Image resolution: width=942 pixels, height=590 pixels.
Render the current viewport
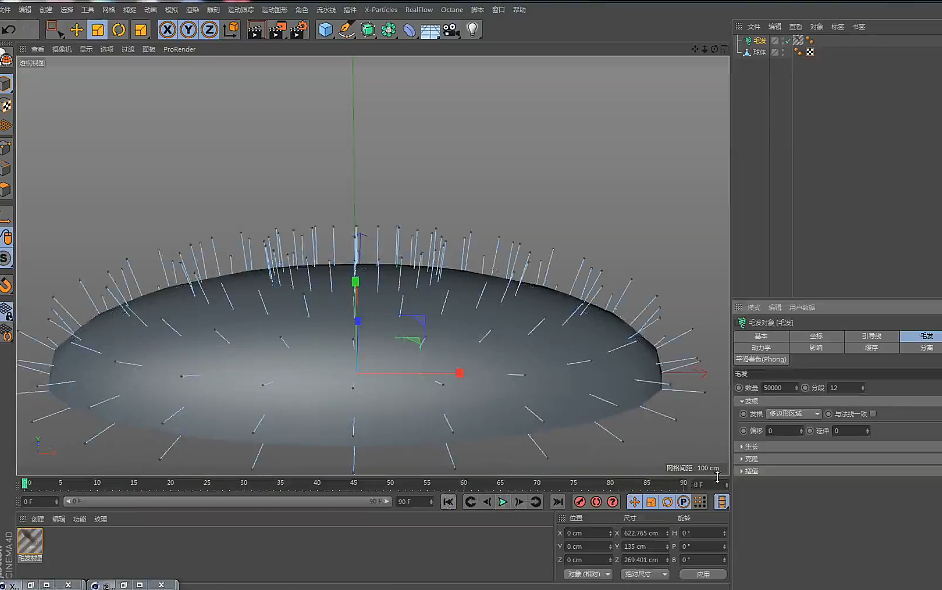tap(253, 30)
